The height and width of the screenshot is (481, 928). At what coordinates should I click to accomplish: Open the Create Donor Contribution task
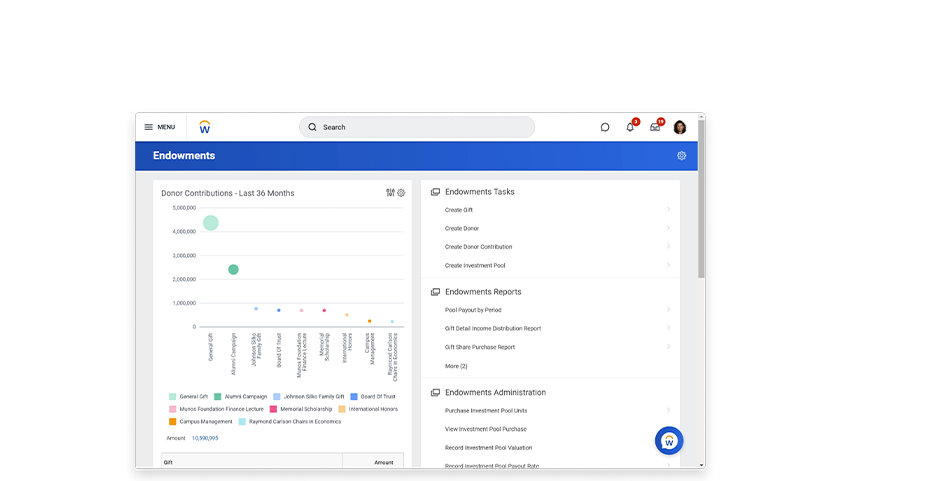478,247
